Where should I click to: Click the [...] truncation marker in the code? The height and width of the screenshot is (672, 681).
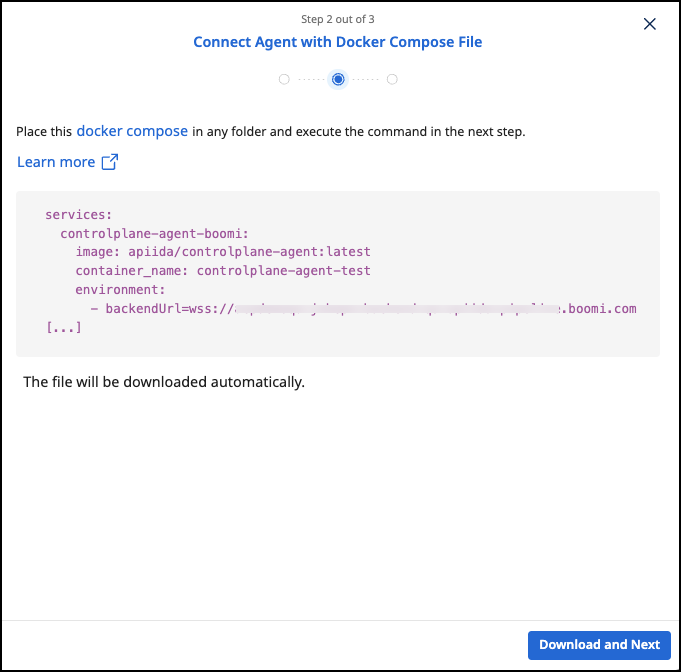pyautogui.click(x=63, y=327)
